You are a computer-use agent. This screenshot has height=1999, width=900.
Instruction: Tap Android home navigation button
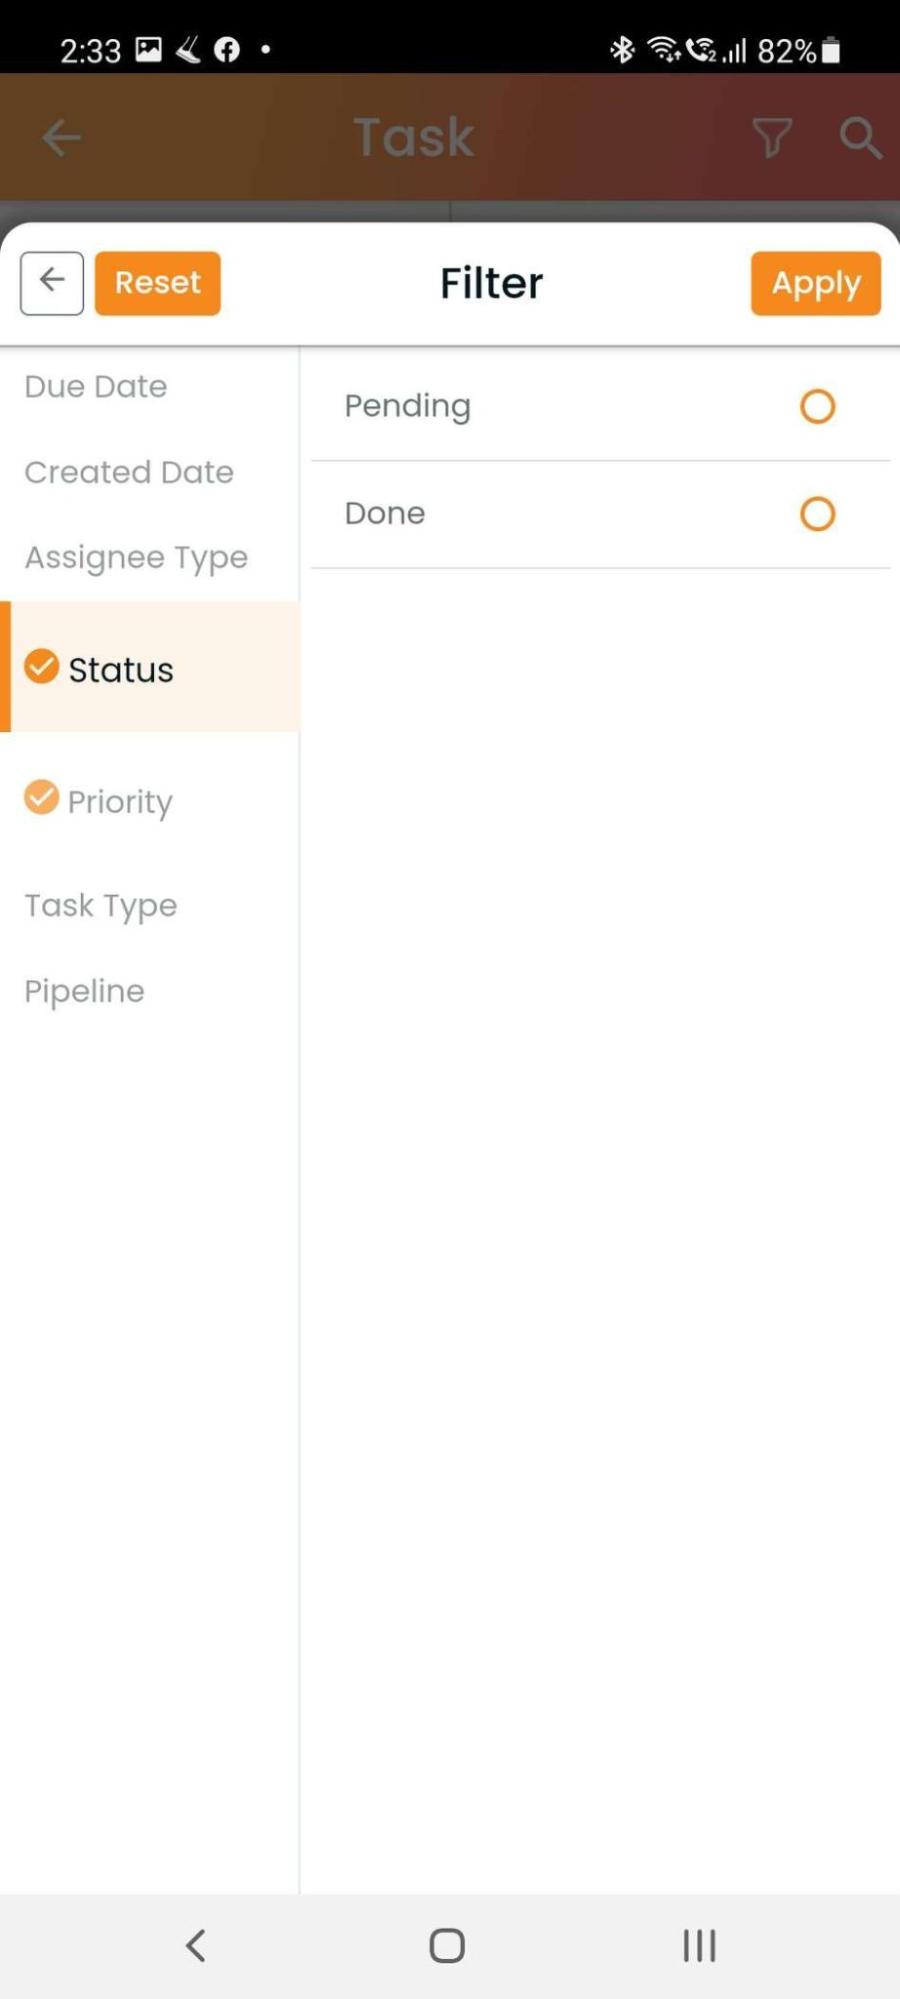[447, 1945]
